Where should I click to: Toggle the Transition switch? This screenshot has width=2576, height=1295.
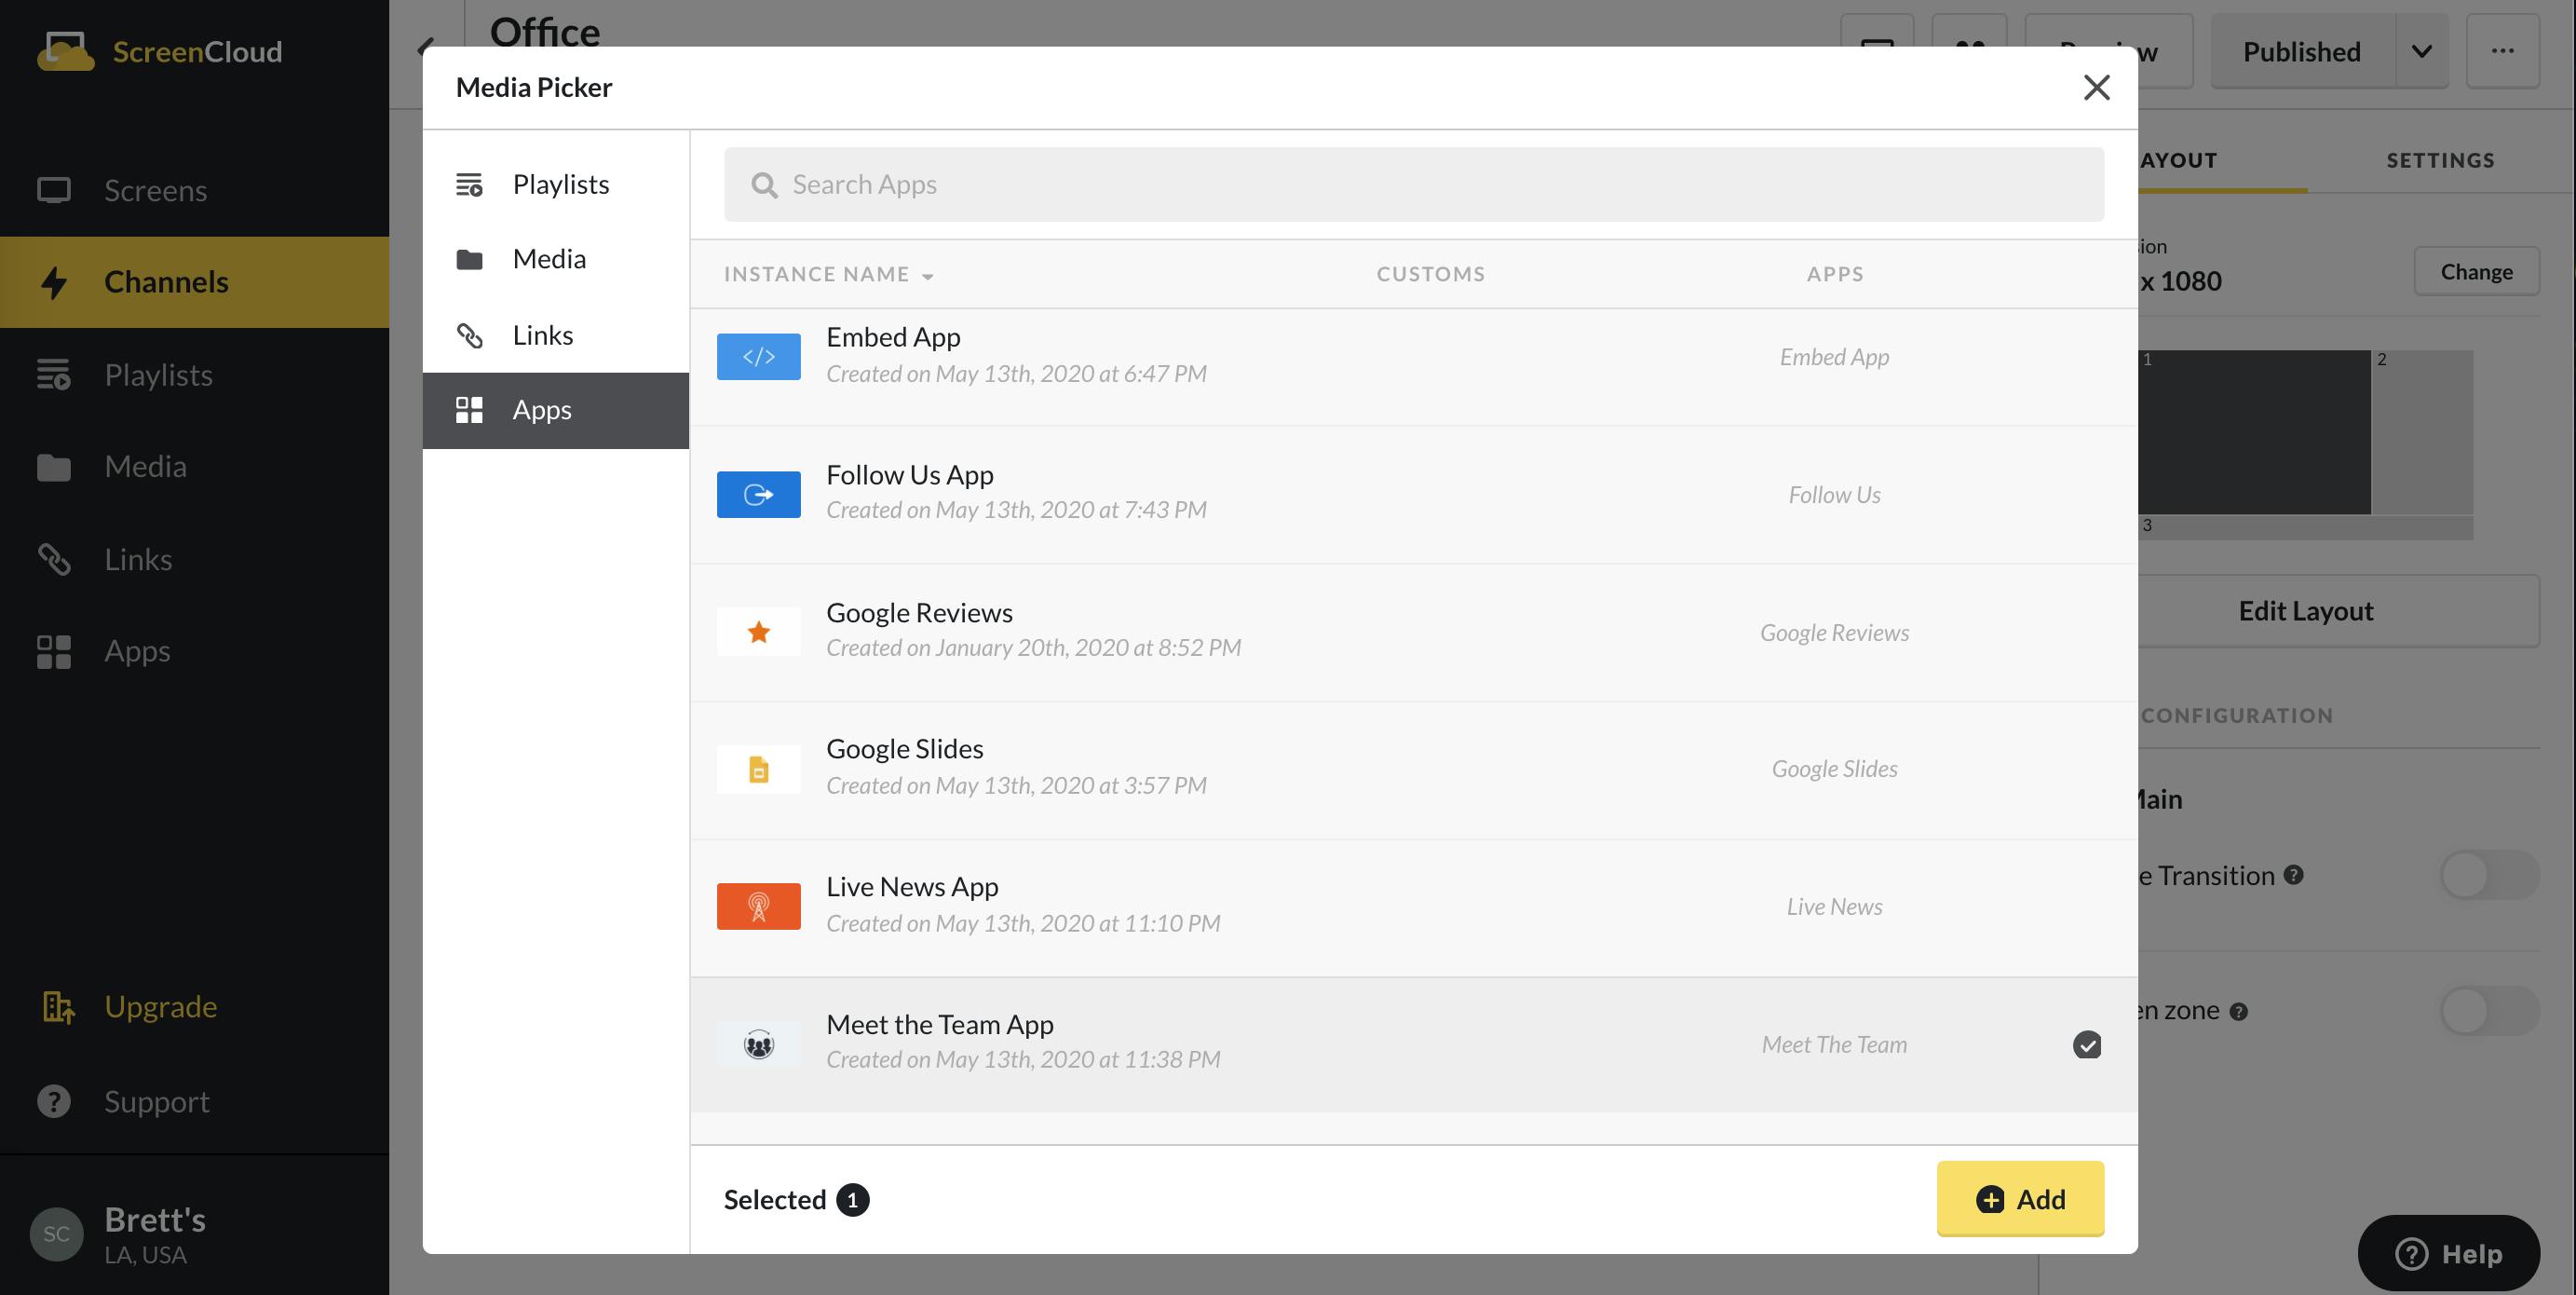[2489, 876]
